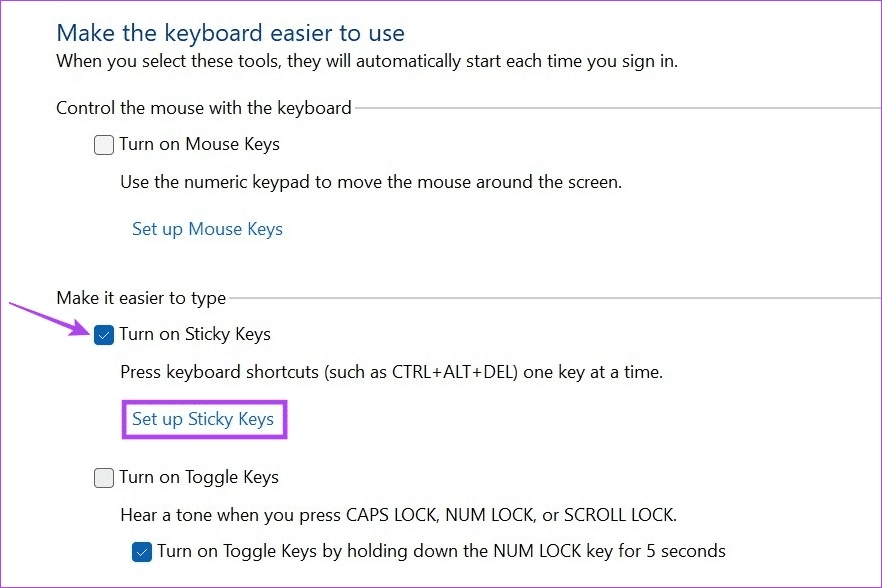Image resolution: width=882 pixels, height=588 pixels.
Task: Click the Turn on Sticky Keys label
Action: [195, 334]
